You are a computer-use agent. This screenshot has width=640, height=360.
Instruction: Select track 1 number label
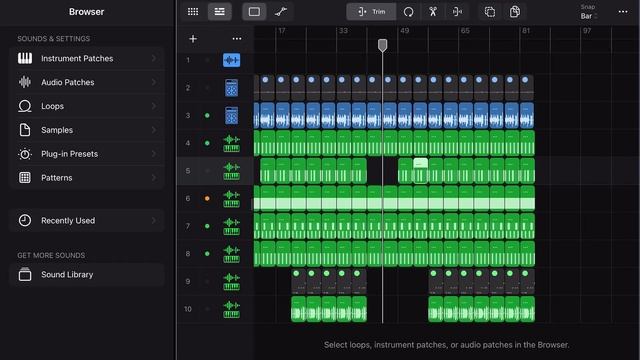(188, 60)
